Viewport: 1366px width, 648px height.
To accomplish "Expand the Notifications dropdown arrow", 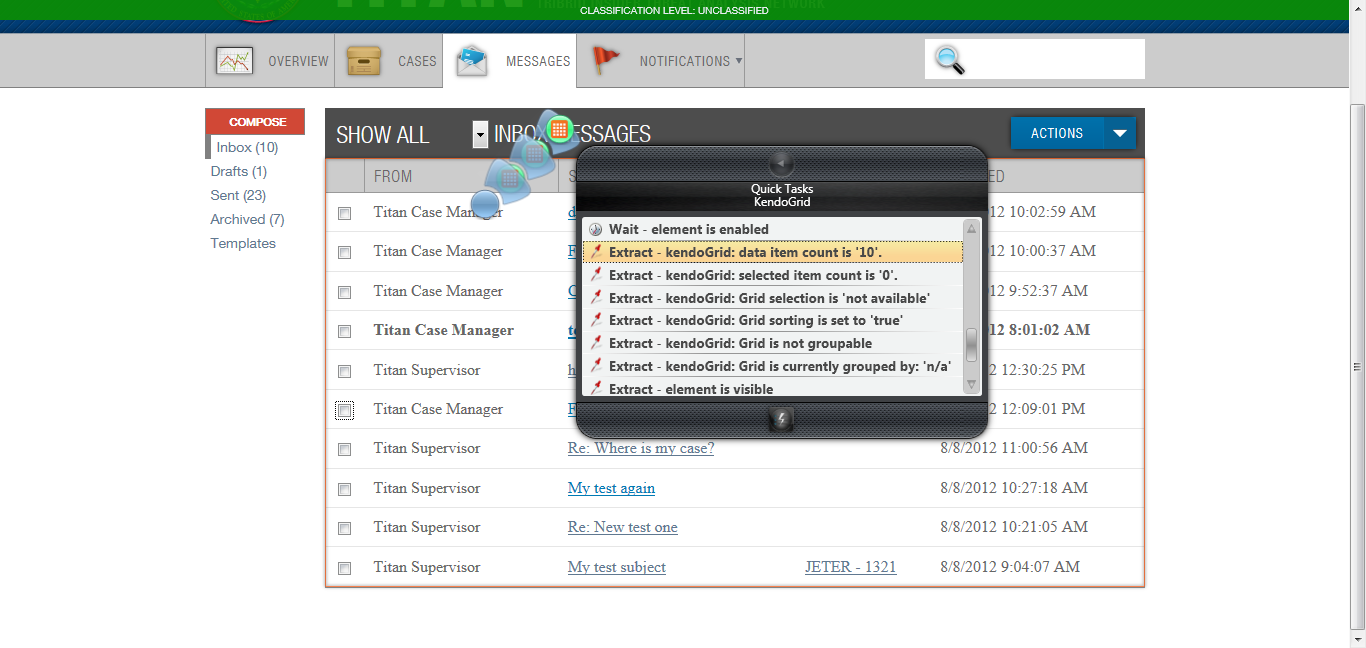I will point(739,61).
